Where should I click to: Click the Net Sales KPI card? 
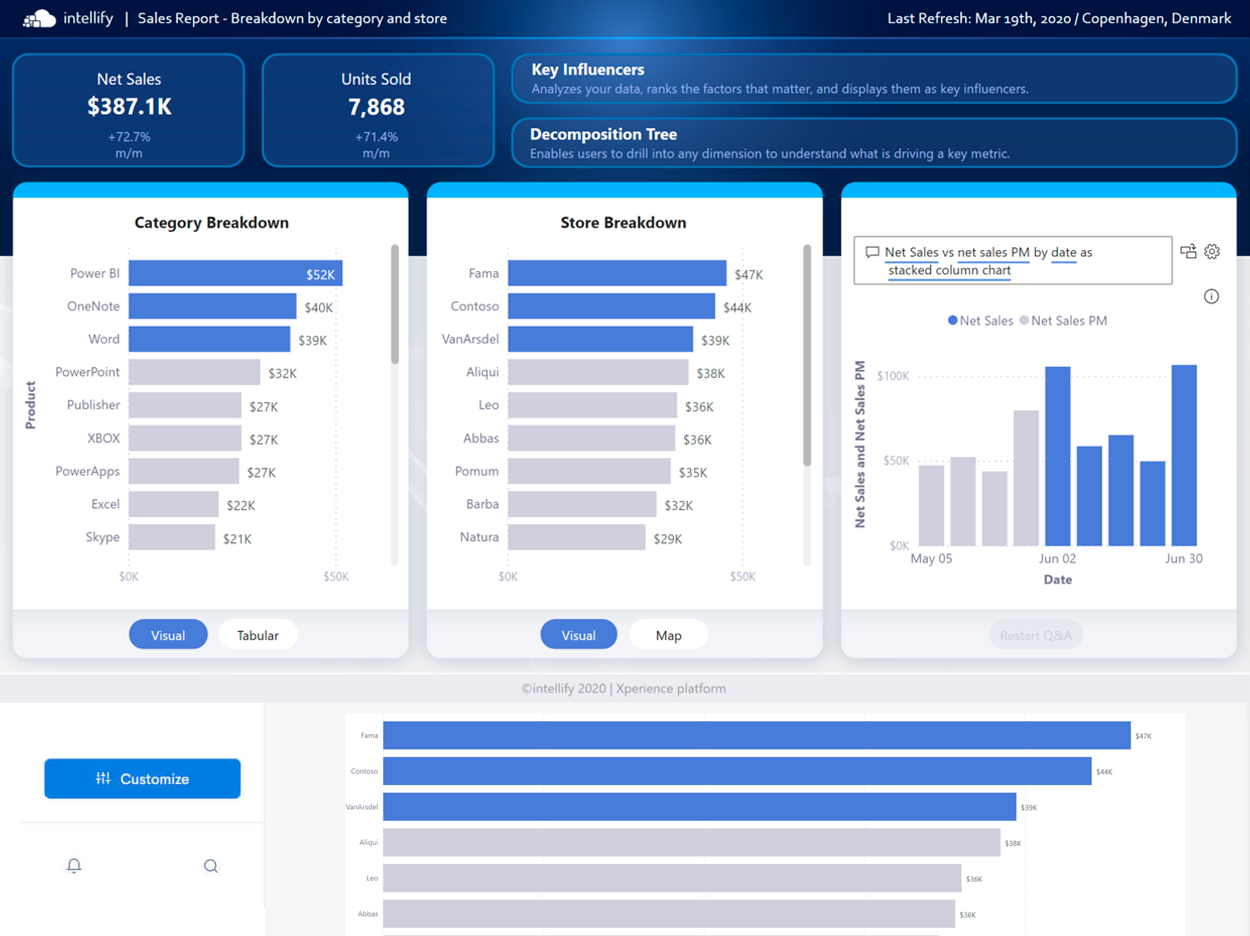pos(128,110)
